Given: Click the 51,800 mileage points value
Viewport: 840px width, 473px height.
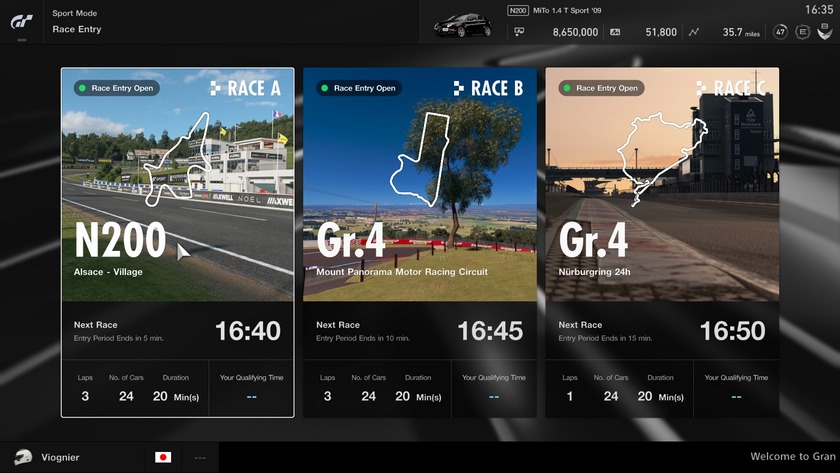Looking at the screenshot, I should (661, 32).
